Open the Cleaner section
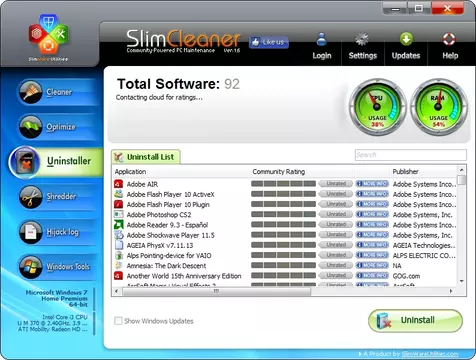The width and height of the screenshot is (476, 360). pos(57,92)
